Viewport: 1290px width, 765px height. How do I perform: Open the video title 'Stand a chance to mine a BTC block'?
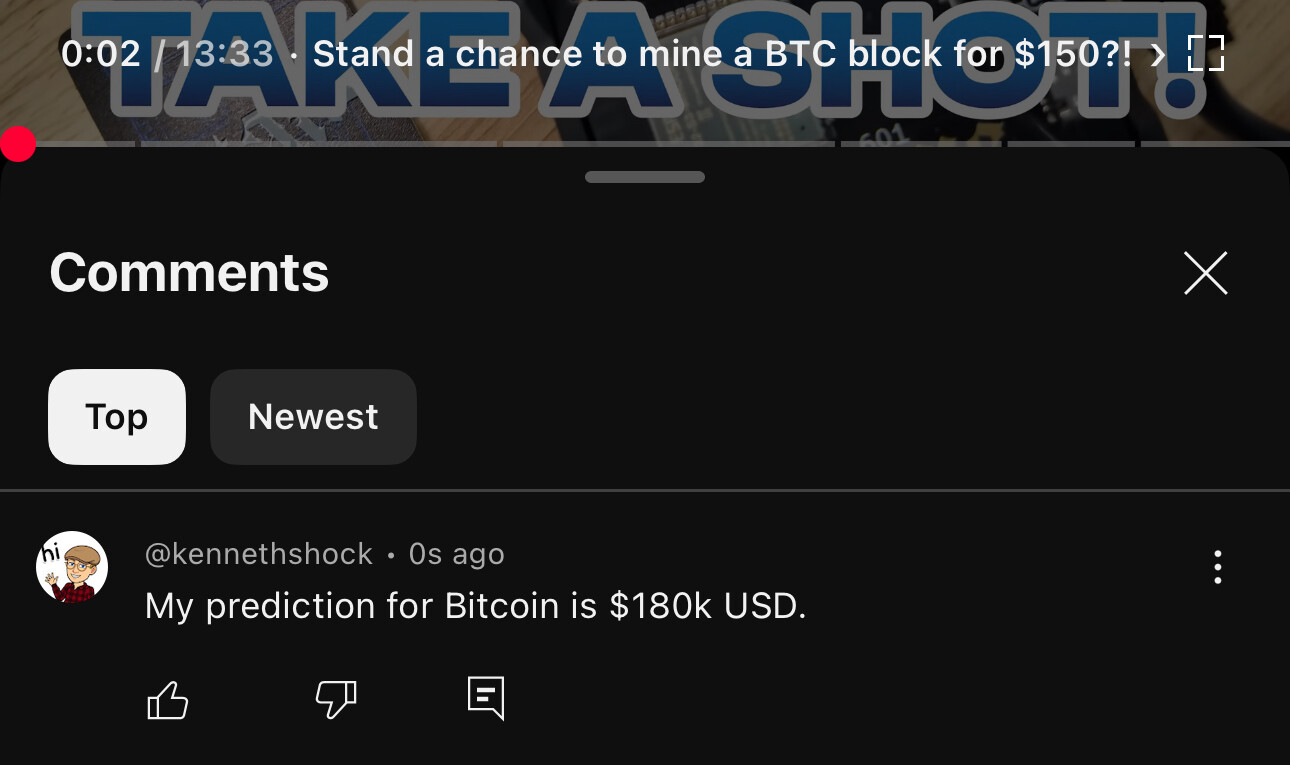[x=723, y=54]
